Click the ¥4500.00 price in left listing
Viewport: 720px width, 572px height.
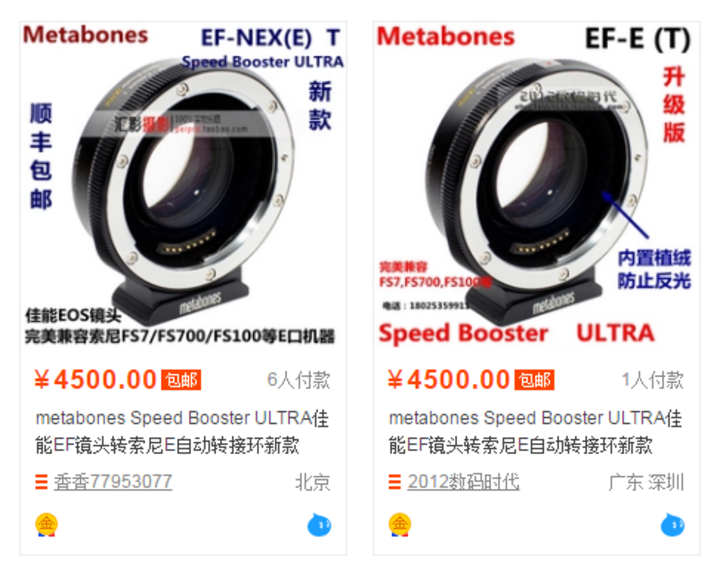tap(96, 380)
